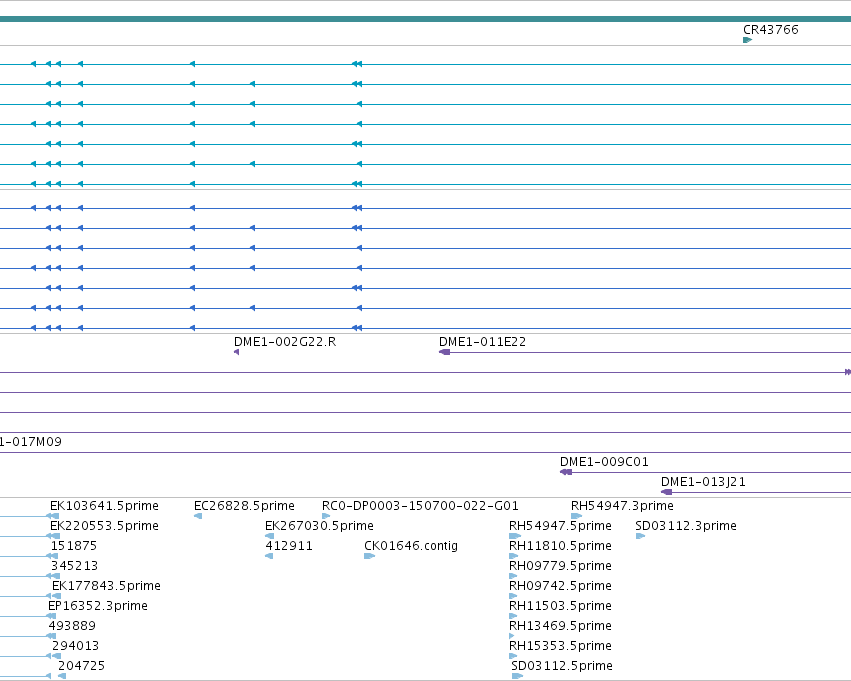Click the RH13469.5prime label
The image size is (851, 681).
pyautogui.click(x=560, y=626)
